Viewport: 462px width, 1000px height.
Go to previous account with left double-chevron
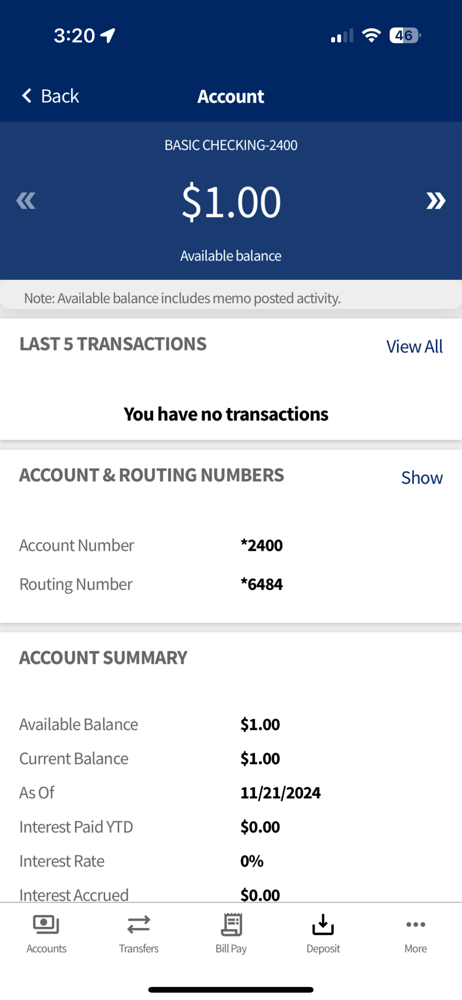coord(26,202)
